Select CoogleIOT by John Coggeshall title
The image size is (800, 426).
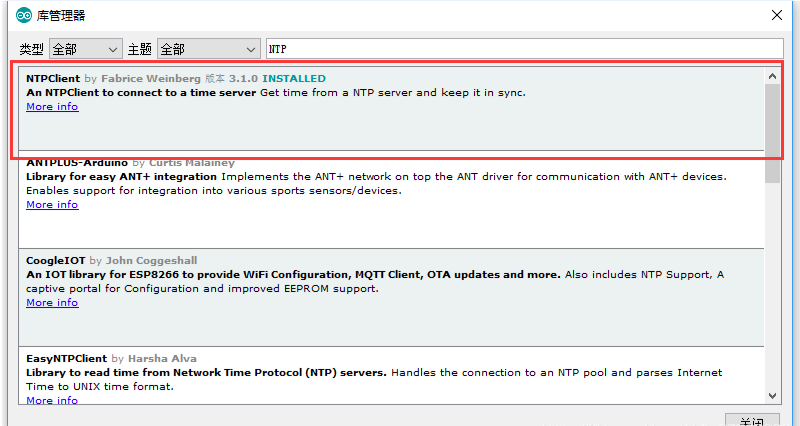[112, 261]
